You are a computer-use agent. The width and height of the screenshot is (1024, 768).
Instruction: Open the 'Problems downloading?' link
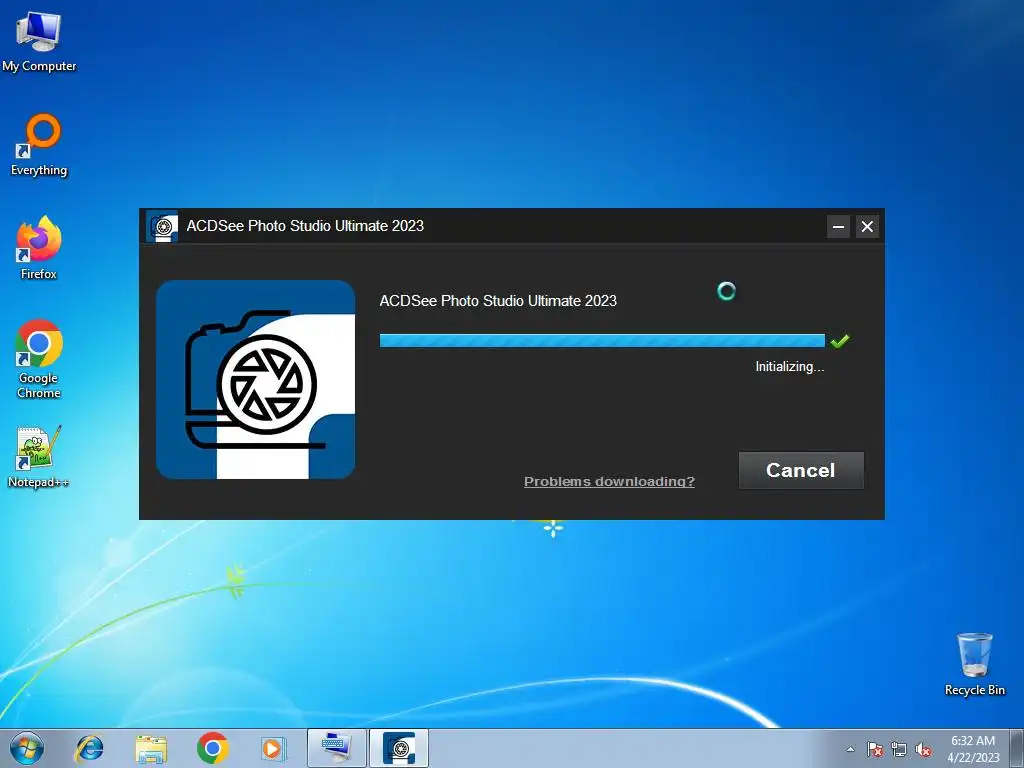[x=609, y=481]
